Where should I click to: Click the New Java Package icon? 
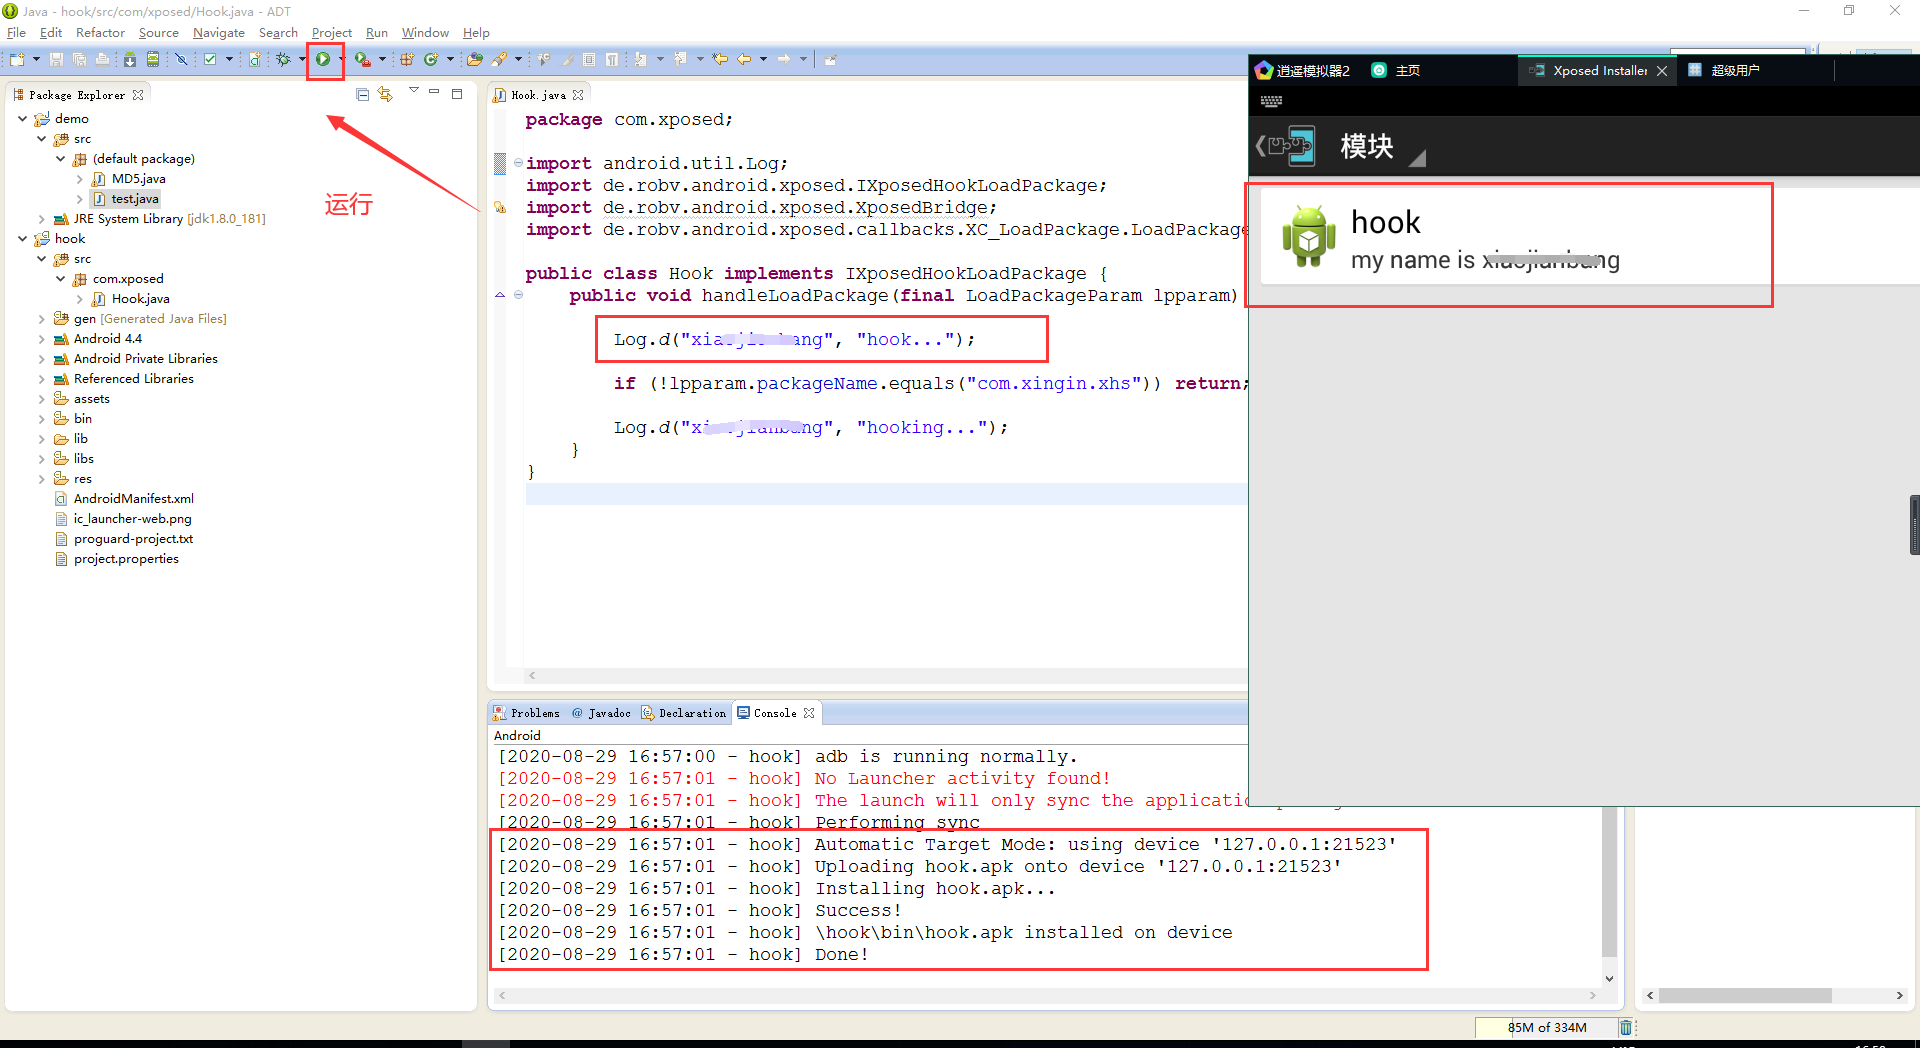click(407, 60)
